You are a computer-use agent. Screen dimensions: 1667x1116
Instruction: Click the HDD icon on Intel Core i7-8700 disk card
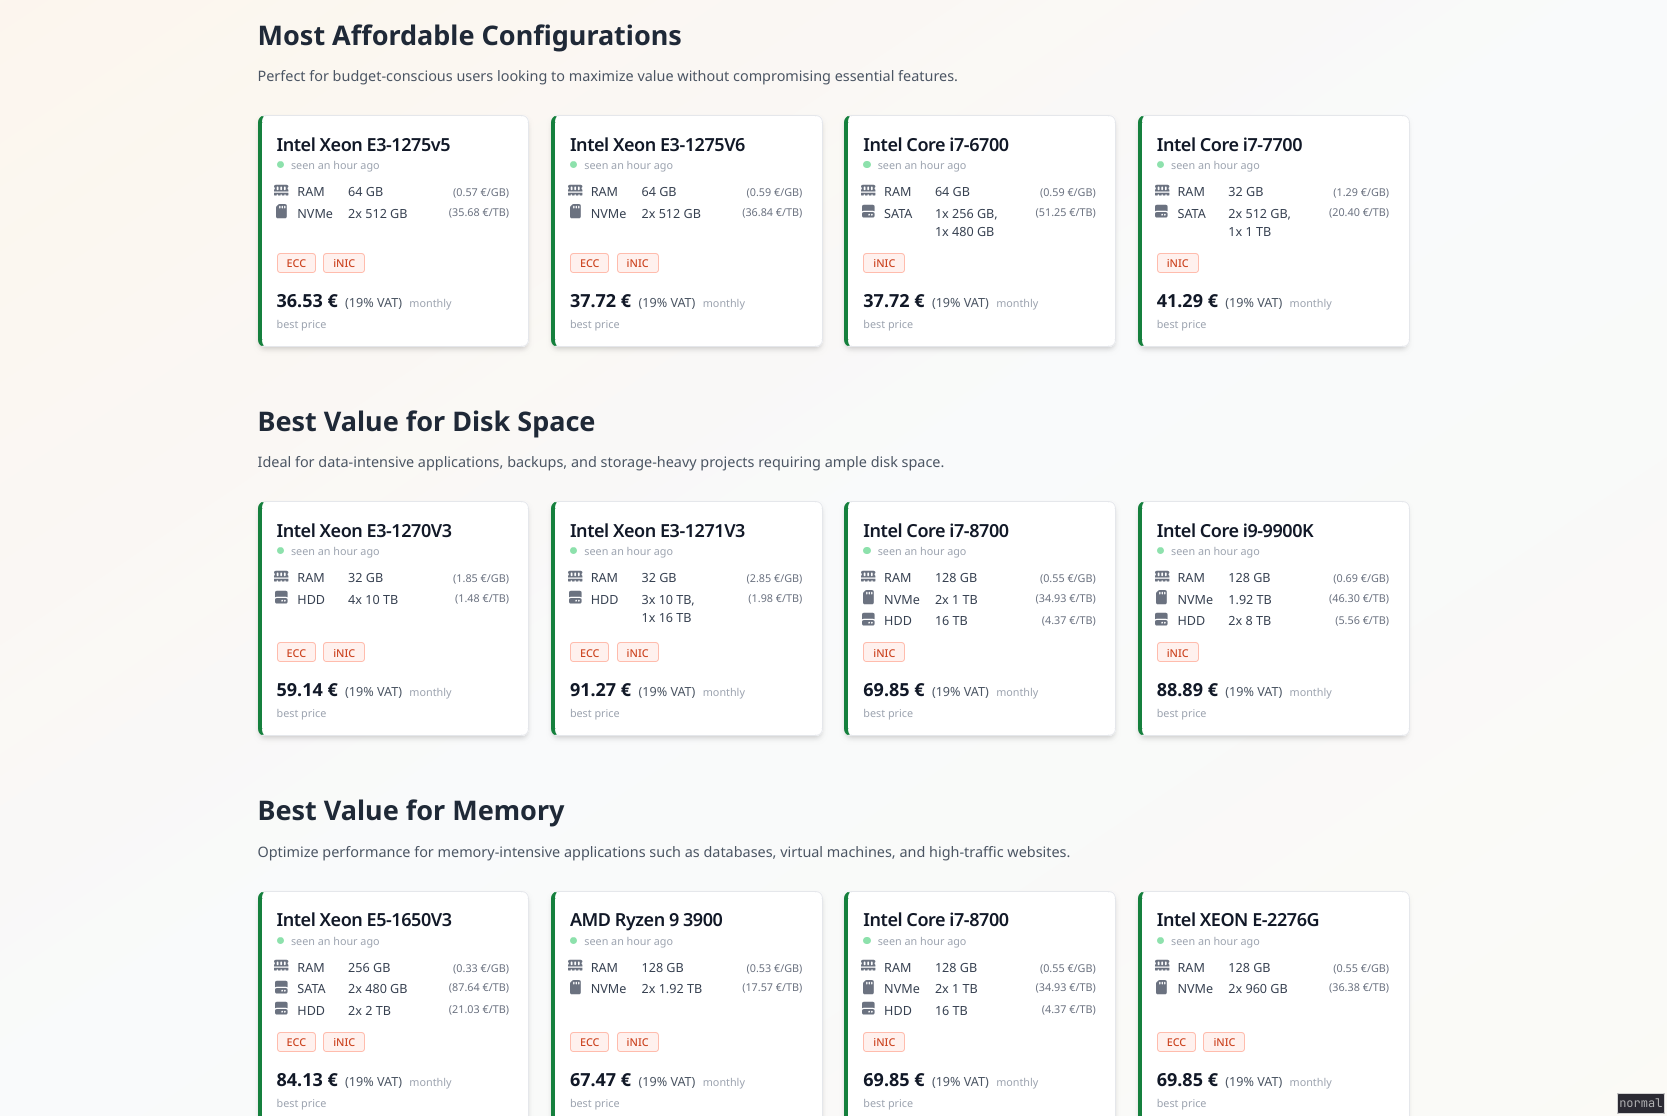click(867, 620)
